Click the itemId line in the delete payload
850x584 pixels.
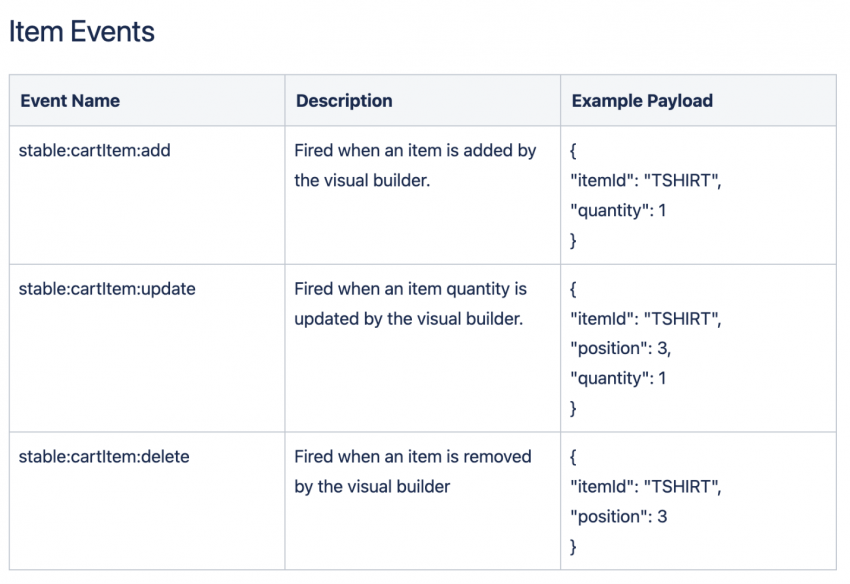coord(645,487)
